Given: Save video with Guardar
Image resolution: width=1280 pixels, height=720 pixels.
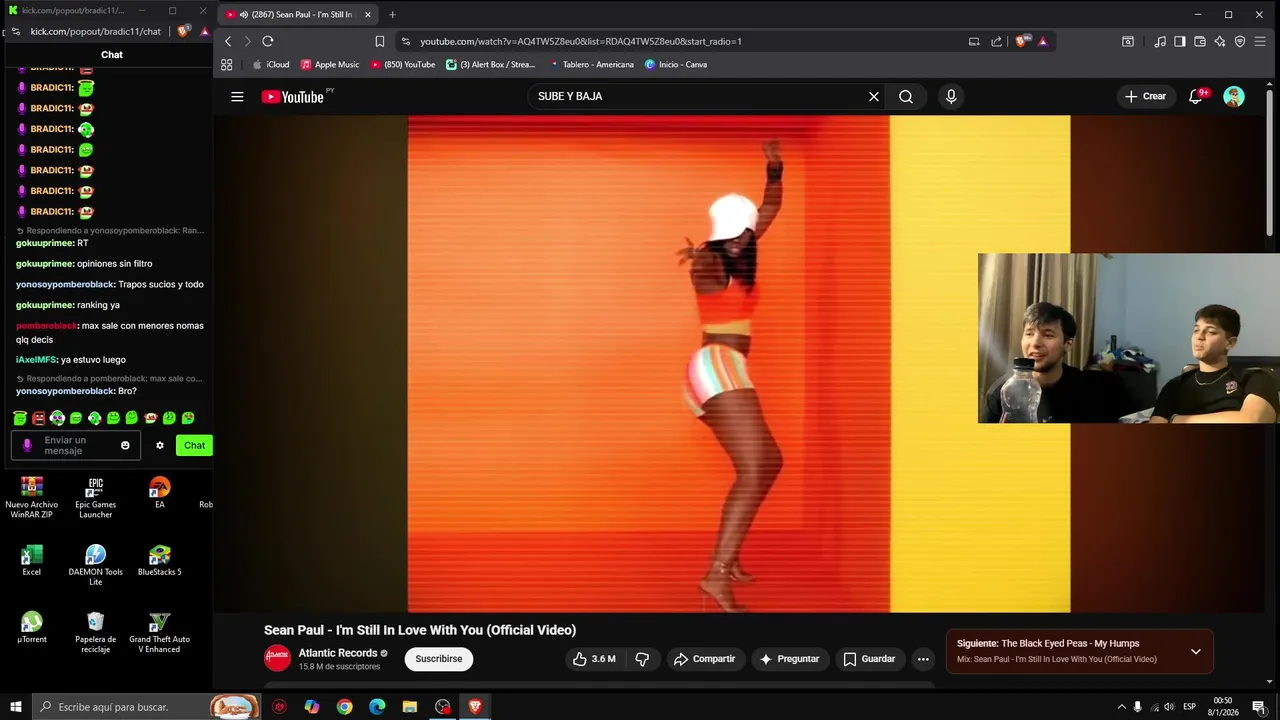Looking at the screenshot, I should pos(869,659).
